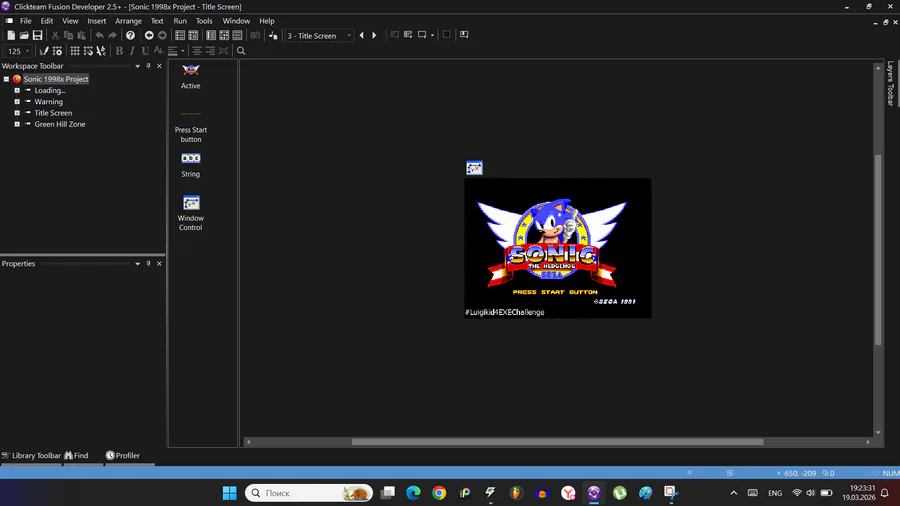Open the '3 - Title Screen' frame selector
The width and height of the screenshot is (900, 506).
point(319,36)
